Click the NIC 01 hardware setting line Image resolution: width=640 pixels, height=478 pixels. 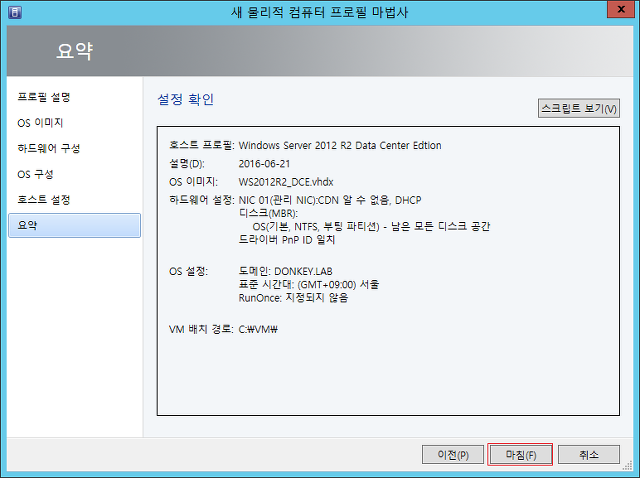pyautogui.click(x=330, y=200)
